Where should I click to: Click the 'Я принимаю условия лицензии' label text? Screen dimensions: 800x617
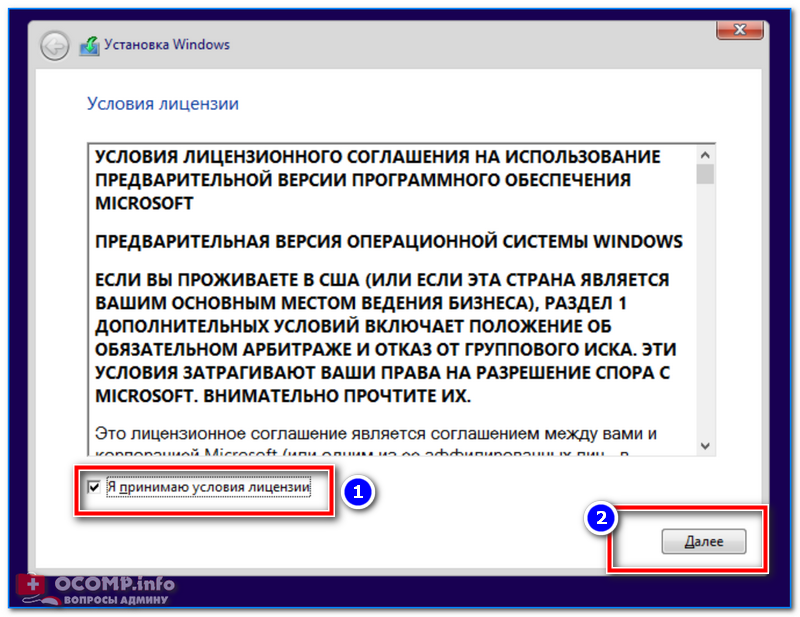click(209, 487)
